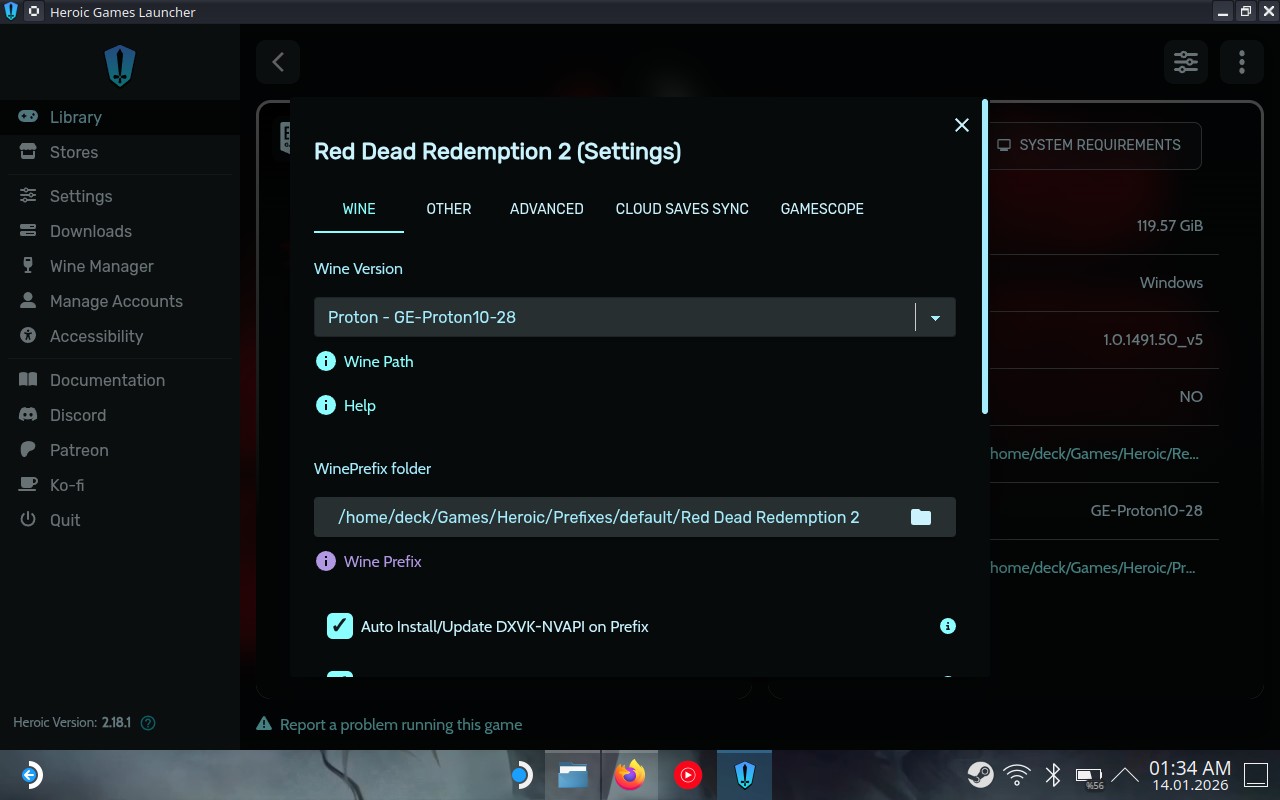
Task: Click the settings dialog scrollbar
Action: (x=985, y=256)
